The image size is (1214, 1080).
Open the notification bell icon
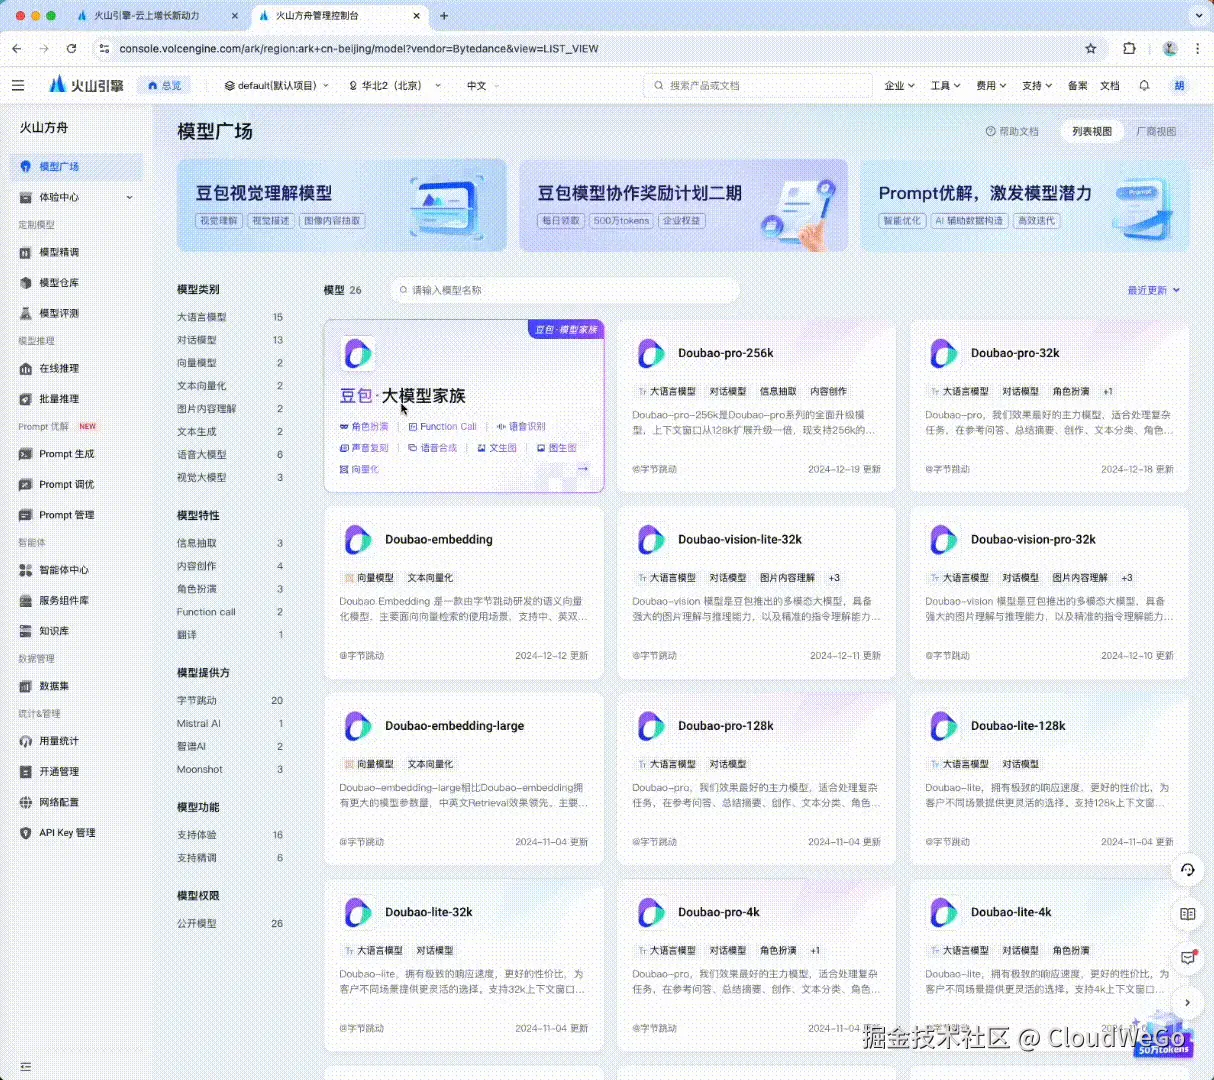pos(1144,86)
